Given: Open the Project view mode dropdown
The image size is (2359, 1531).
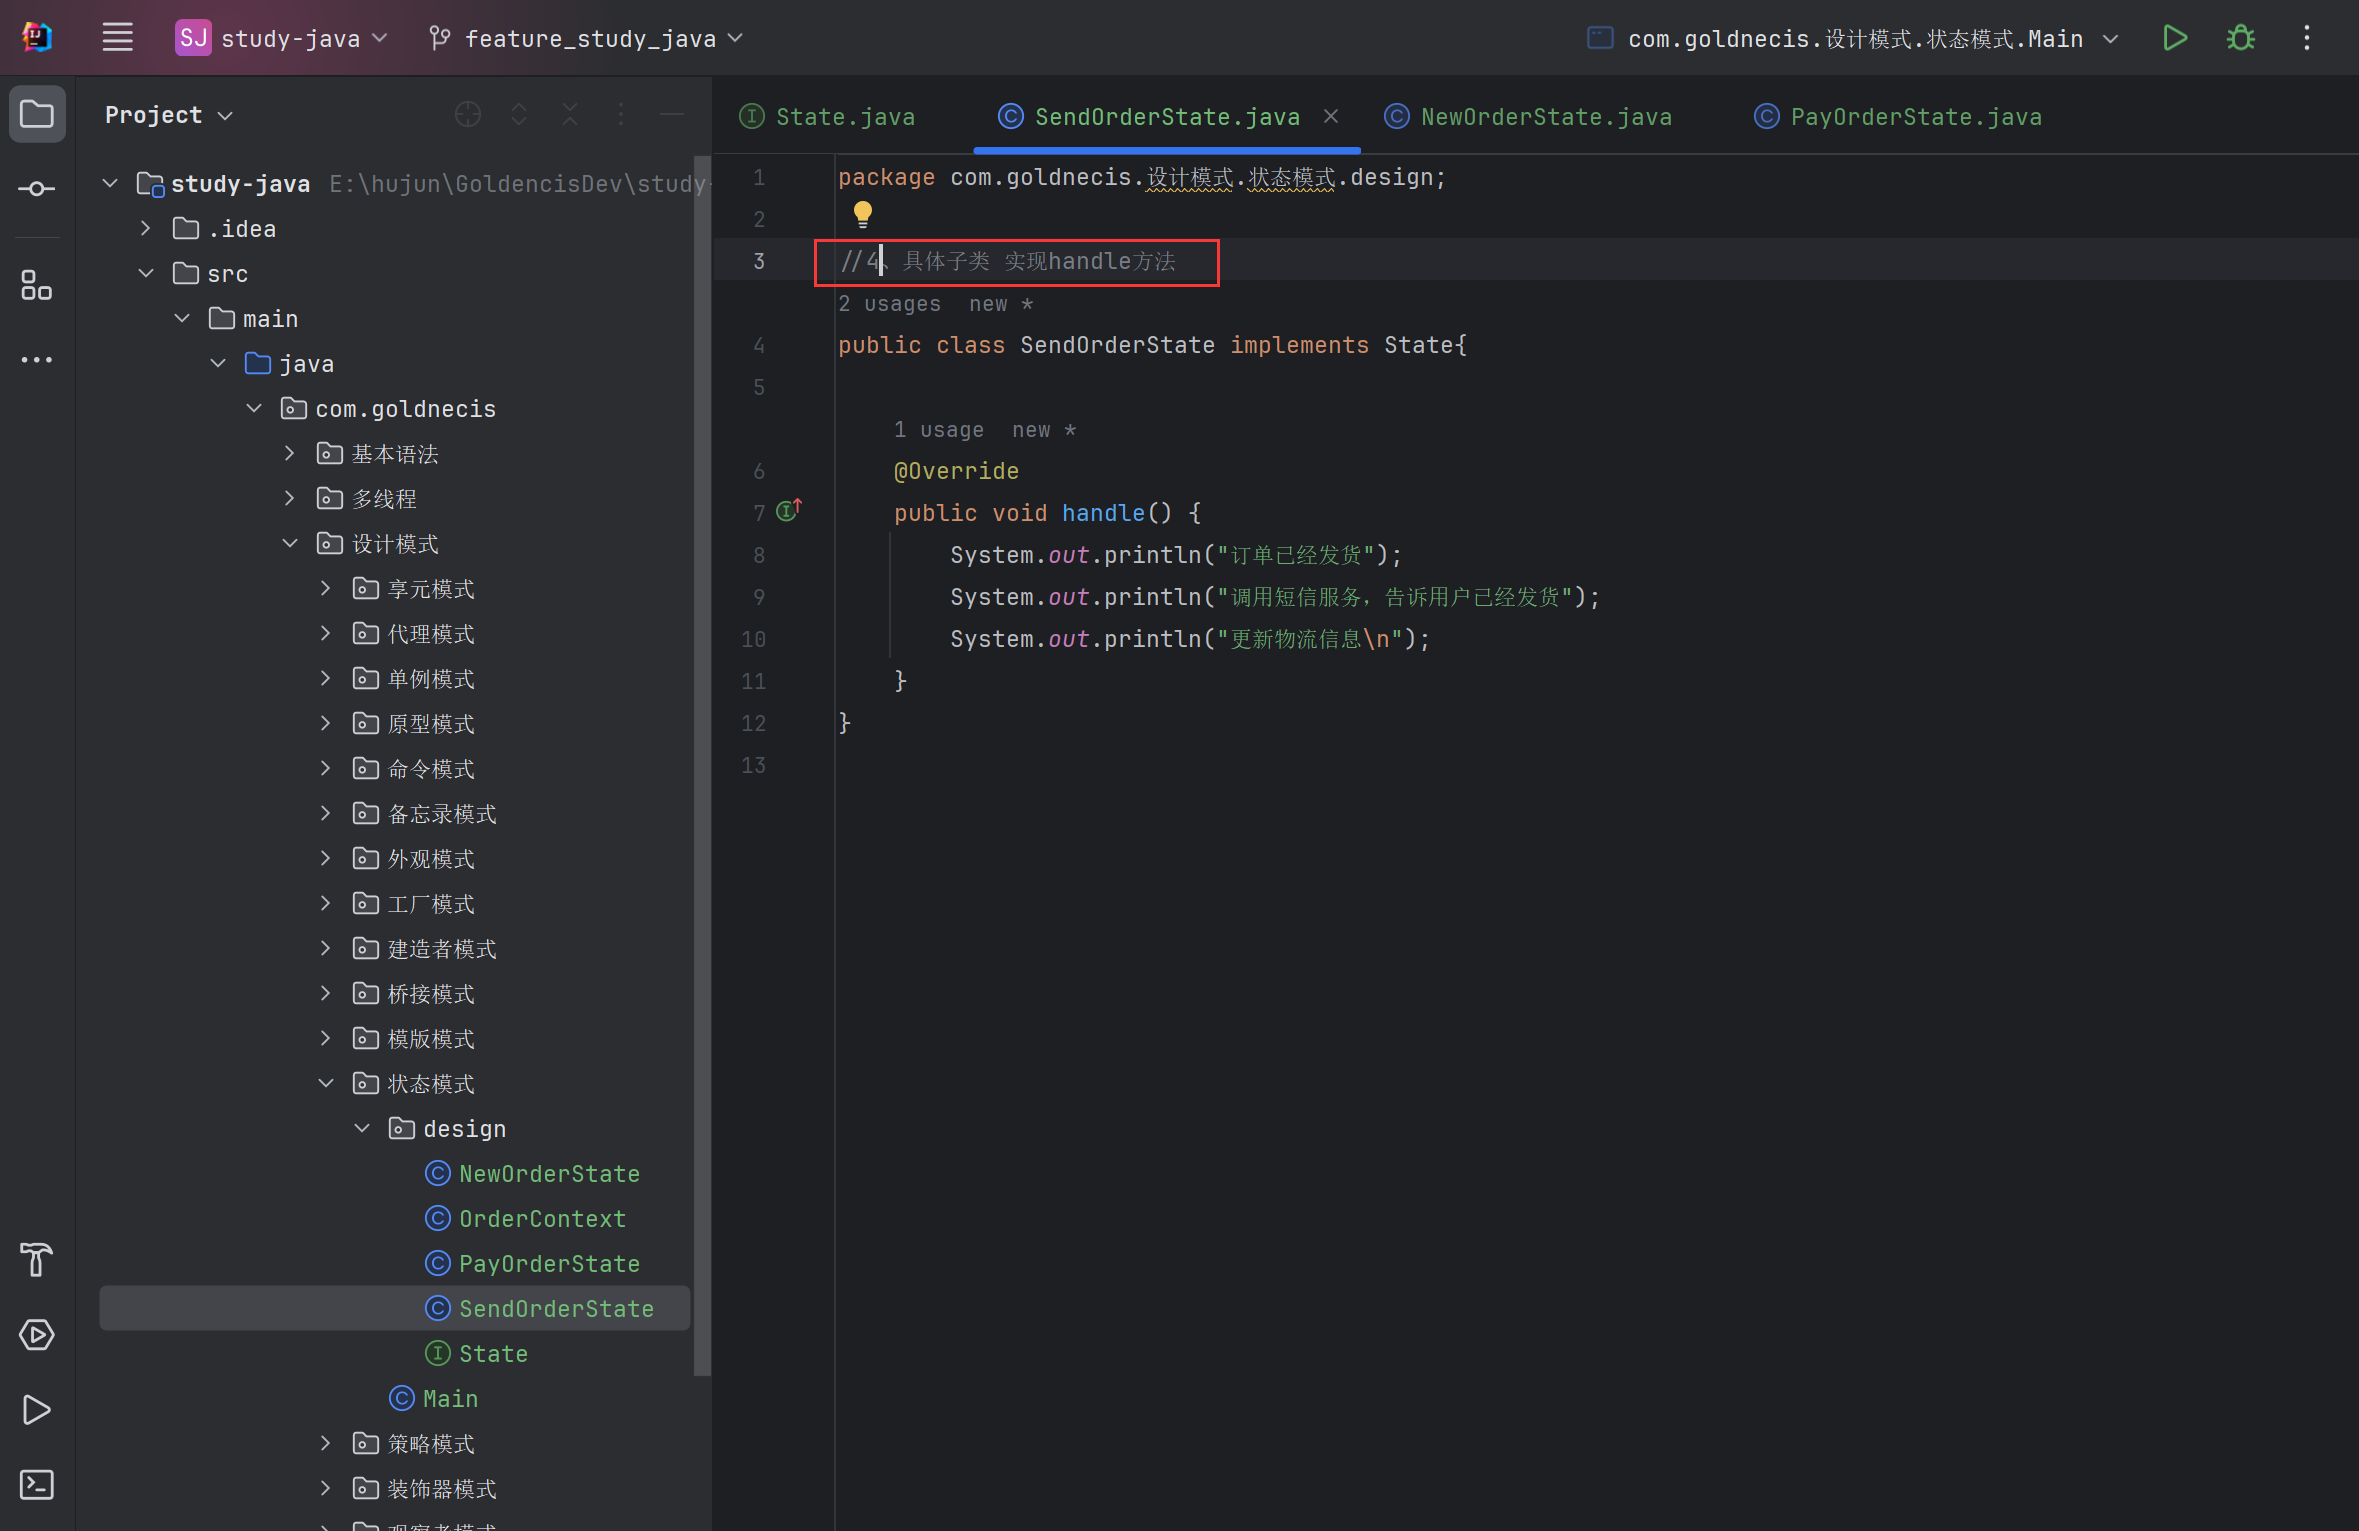Looking at the screenshot, I should coord(169,115).
